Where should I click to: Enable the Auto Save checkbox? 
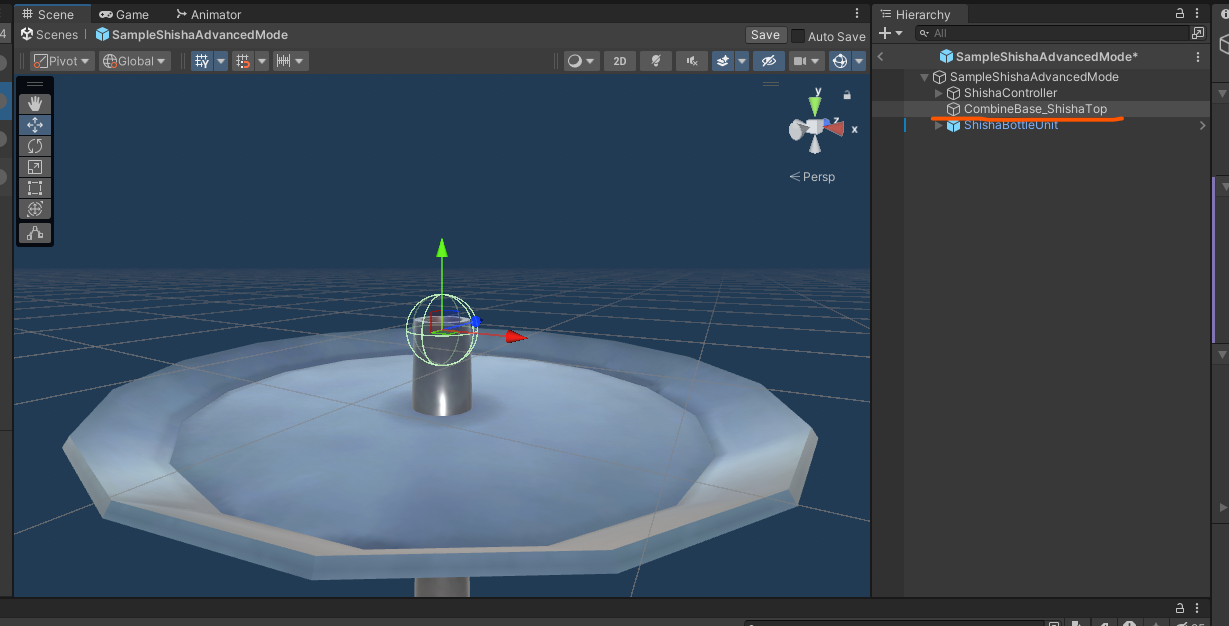[x=797, y=36]
